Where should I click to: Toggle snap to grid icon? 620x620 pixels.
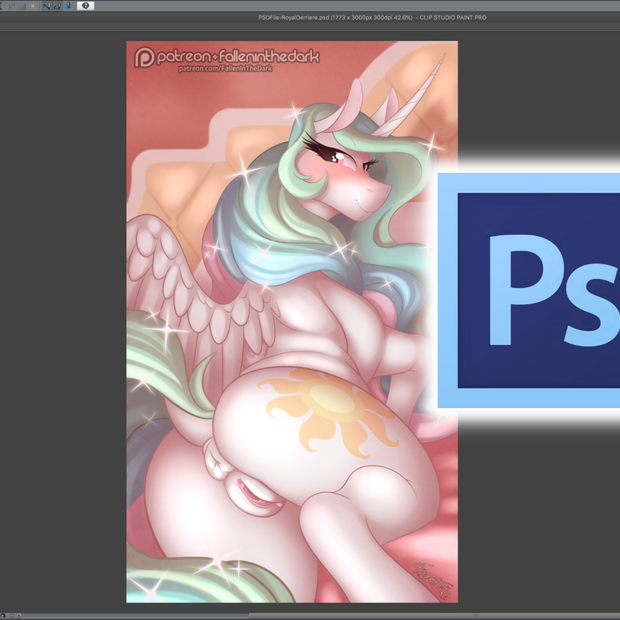(x=68, y=6)
